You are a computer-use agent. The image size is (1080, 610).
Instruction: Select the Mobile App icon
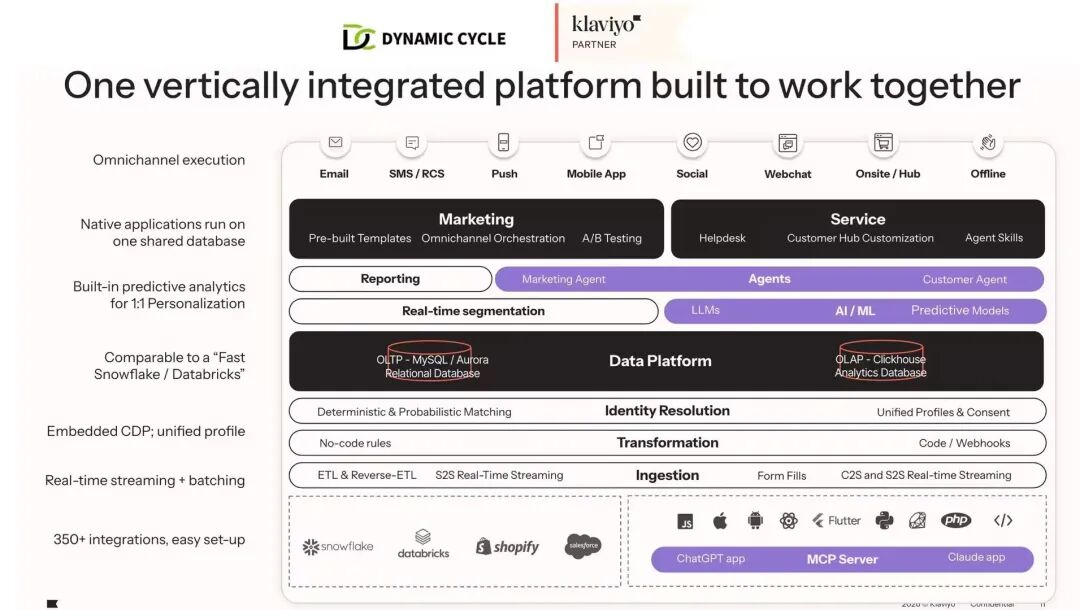[x=596, y=143]
